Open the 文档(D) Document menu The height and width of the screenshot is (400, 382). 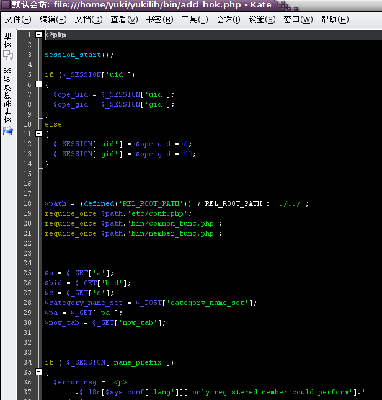(88, 20)
